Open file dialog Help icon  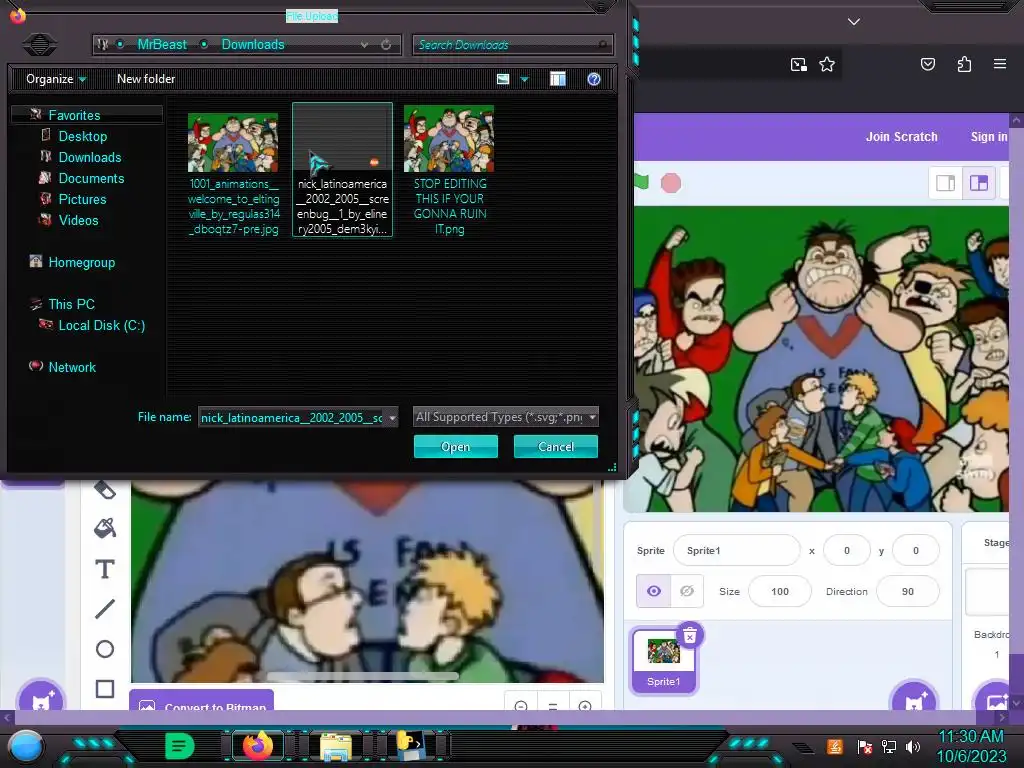pyautogui.click(x=594, y=79)
